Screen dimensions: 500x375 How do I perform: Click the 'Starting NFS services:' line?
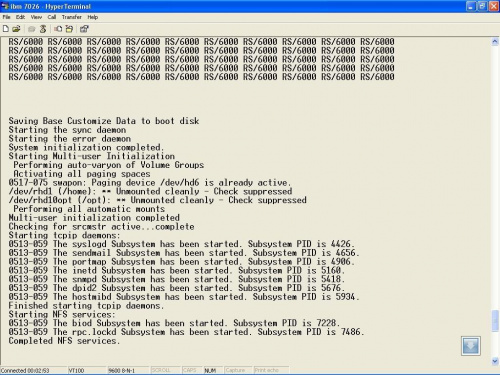click(62, 314)
